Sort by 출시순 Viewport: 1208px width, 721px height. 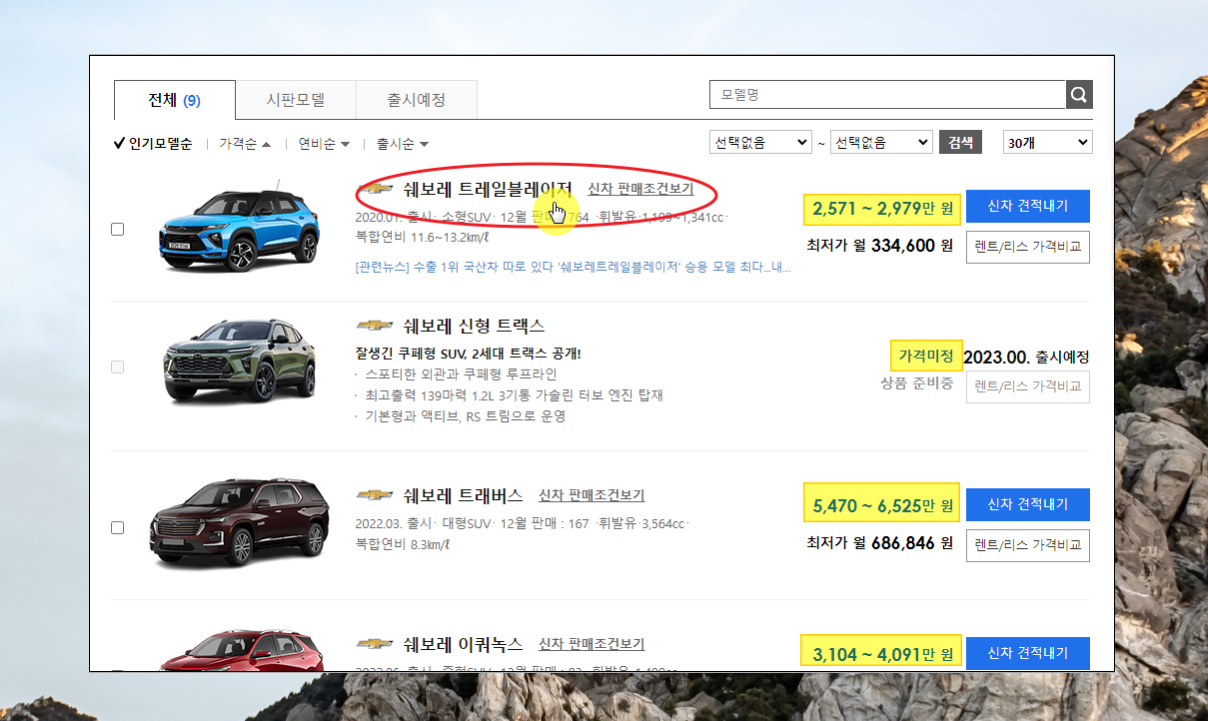[x=402, y=144]
